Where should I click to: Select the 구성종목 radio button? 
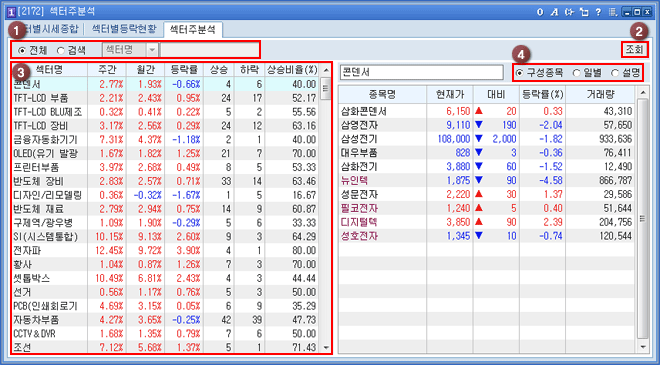tap(520, 73)
